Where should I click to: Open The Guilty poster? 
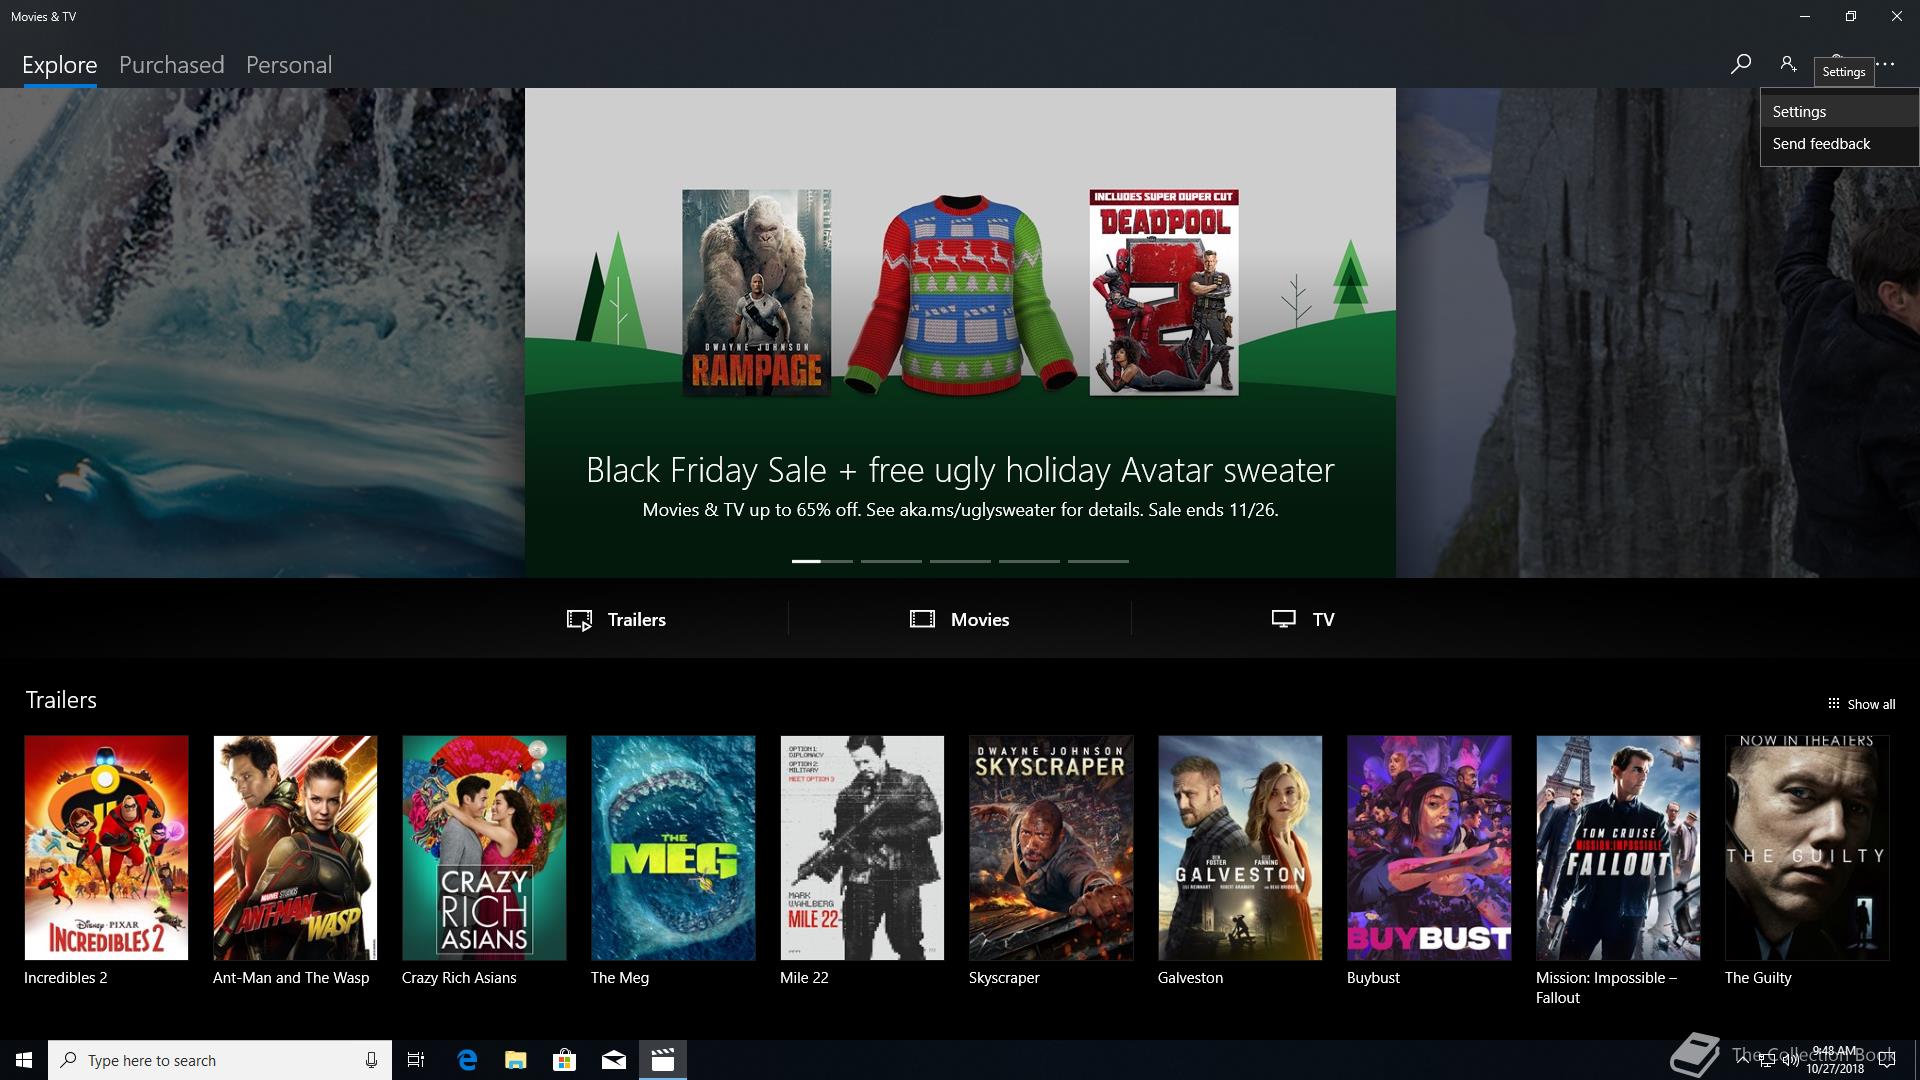(1807, 848)
